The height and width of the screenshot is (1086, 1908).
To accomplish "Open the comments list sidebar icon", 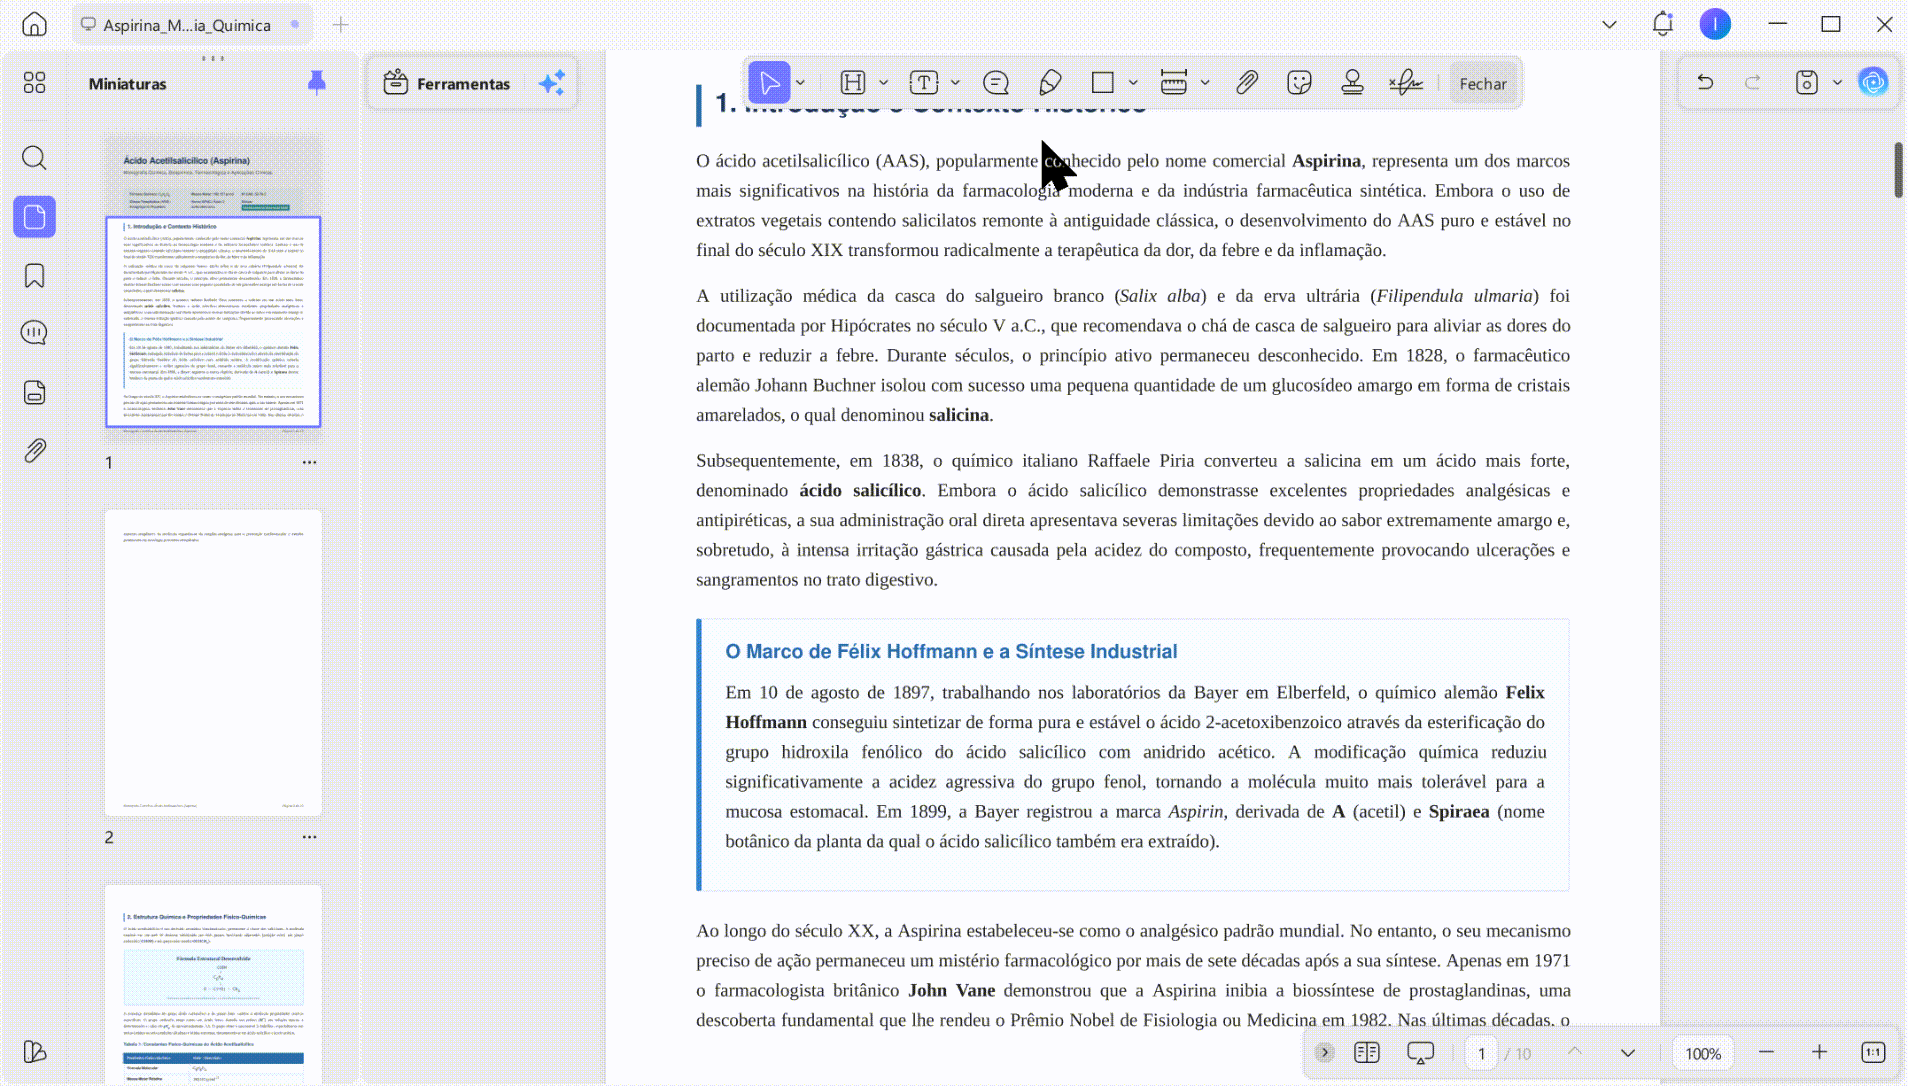I will point(34,333).
